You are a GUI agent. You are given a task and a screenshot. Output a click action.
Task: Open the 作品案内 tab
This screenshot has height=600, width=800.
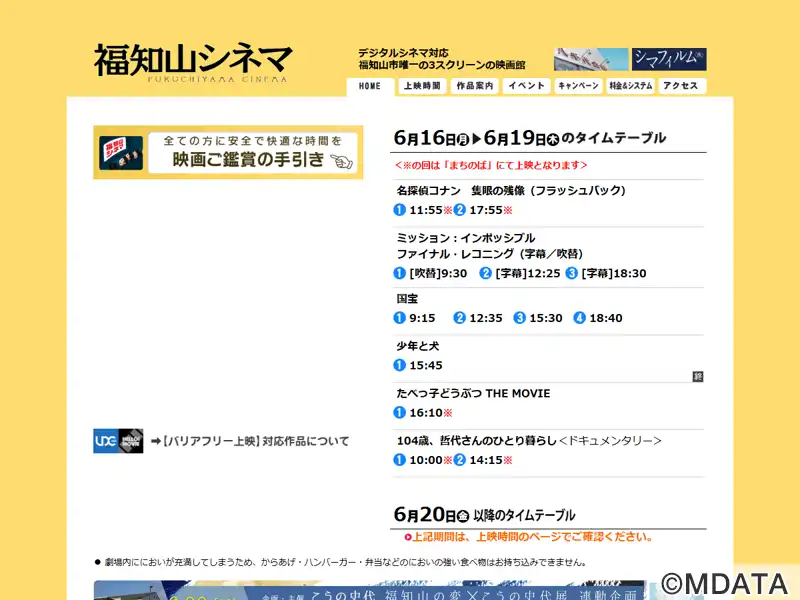tap(474, 86)
